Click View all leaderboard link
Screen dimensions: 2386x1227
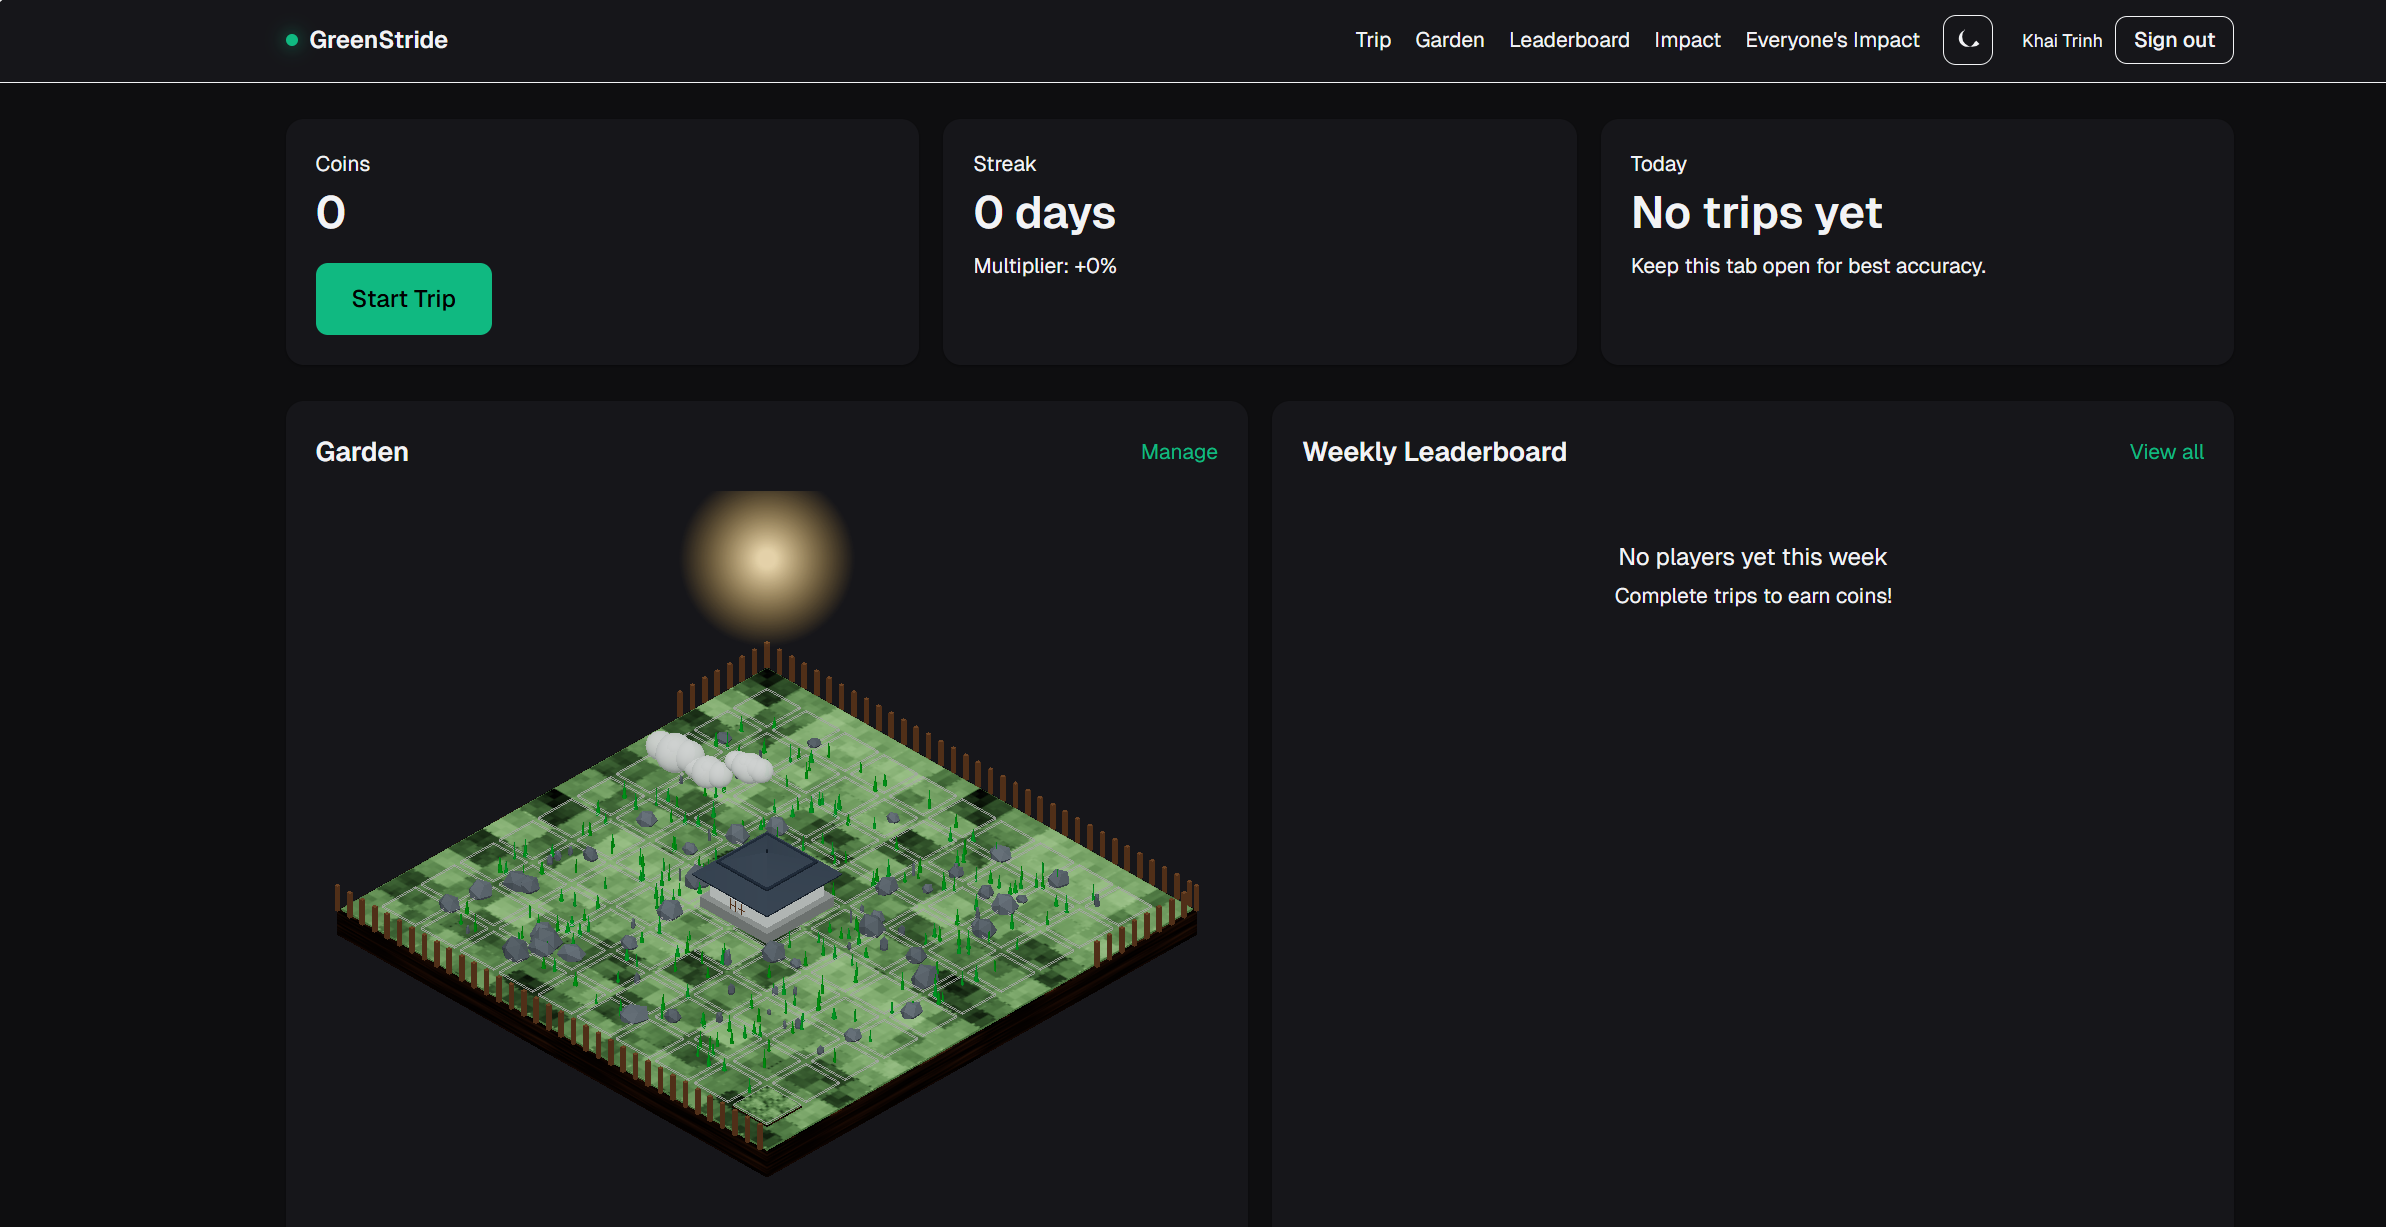[x=2165, y=452]
